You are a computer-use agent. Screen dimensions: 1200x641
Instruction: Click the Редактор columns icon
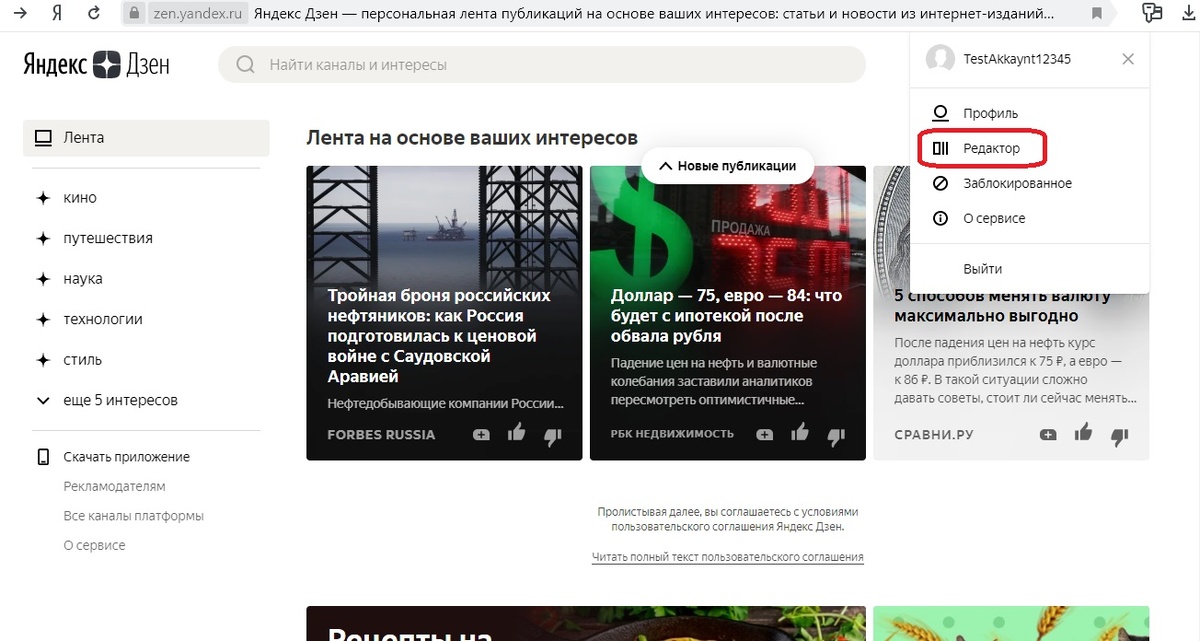click(x=940, y=148)
